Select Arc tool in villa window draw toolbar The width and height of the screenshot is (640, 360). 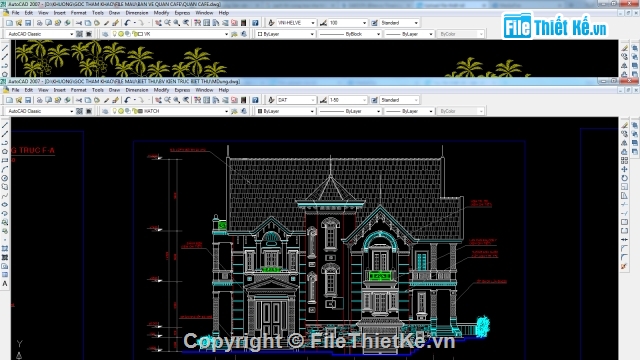tap(5, 169)
